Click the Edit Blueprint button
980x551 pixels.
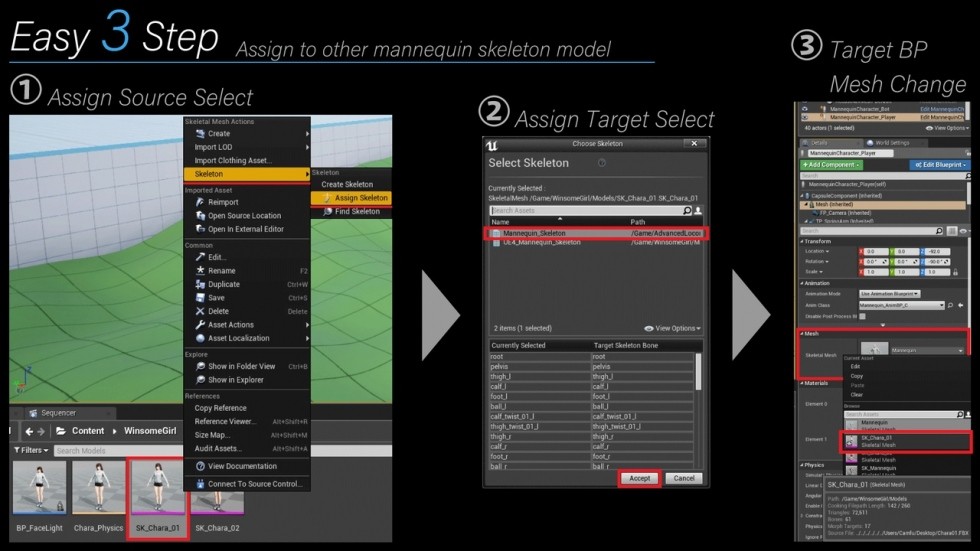(940, 165)
